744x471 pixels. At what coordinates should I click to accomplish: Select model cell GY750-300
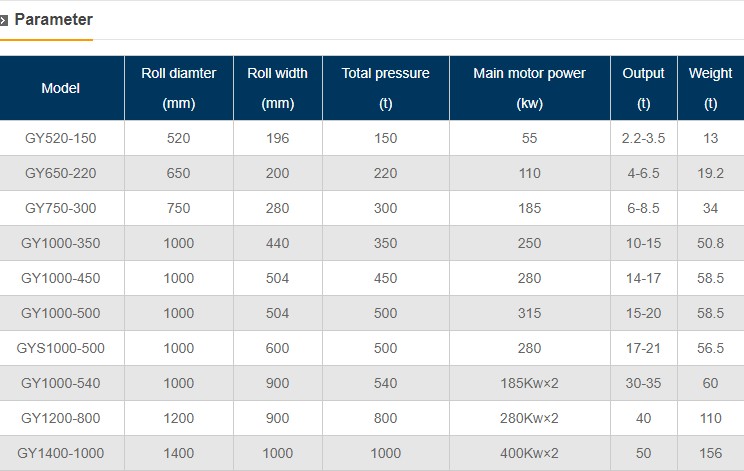pyautogui.click(x=61, y=208)
